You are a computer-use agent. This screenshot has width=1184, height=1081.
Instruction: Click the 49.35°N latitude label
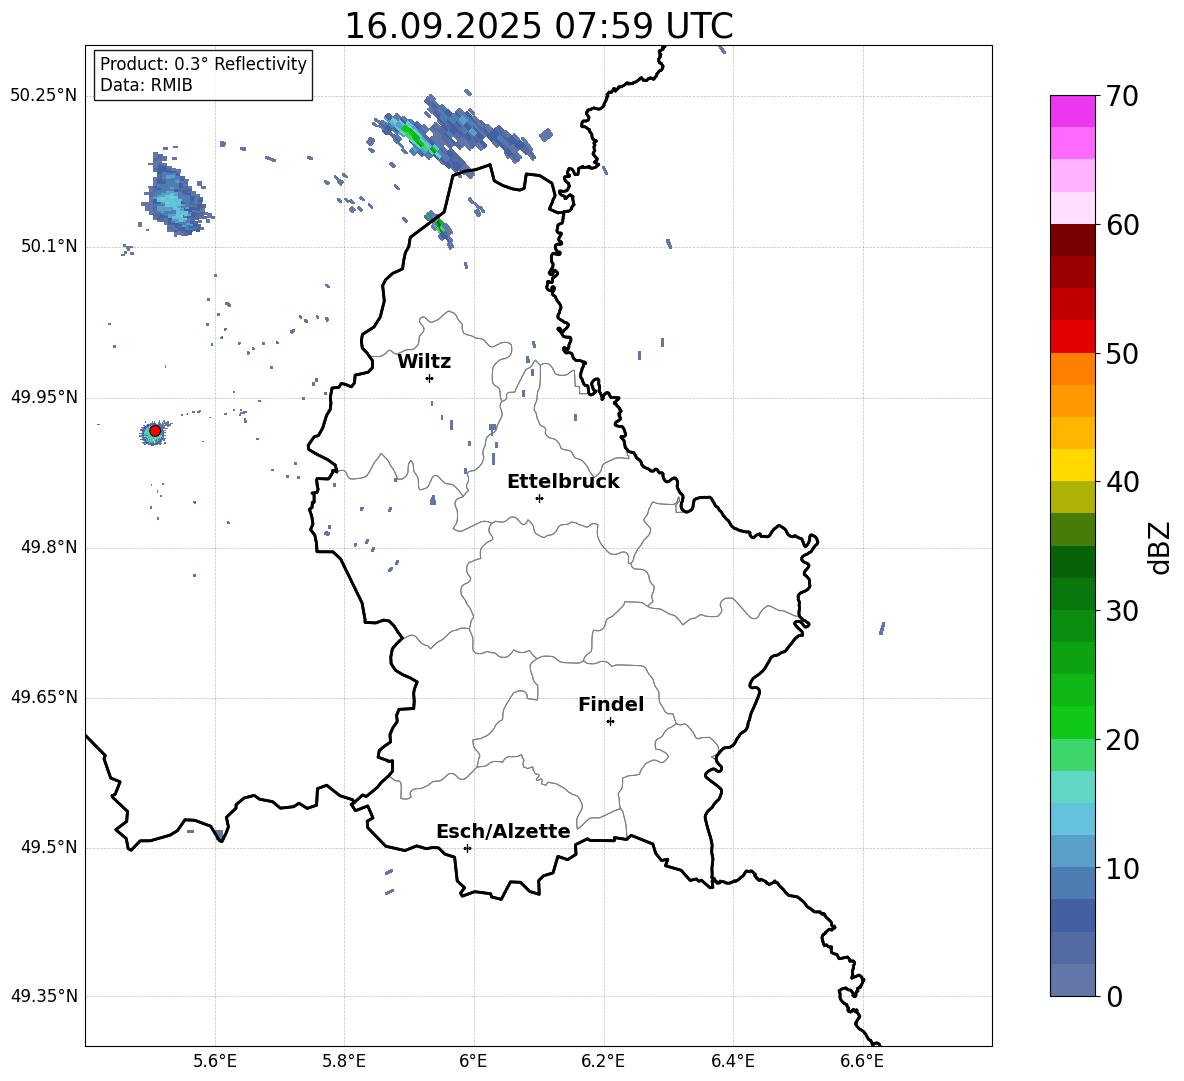(x=44, y=996)
